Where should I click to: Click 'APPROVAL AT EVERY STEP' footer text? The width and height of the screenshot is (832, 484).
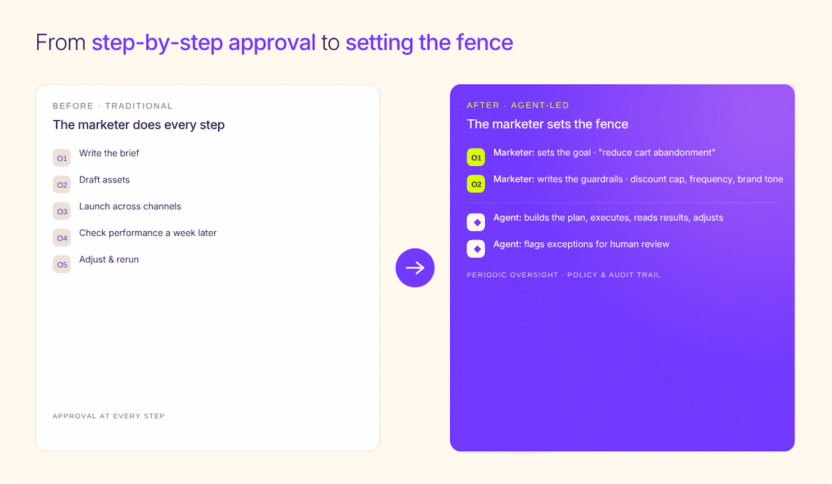109,416
